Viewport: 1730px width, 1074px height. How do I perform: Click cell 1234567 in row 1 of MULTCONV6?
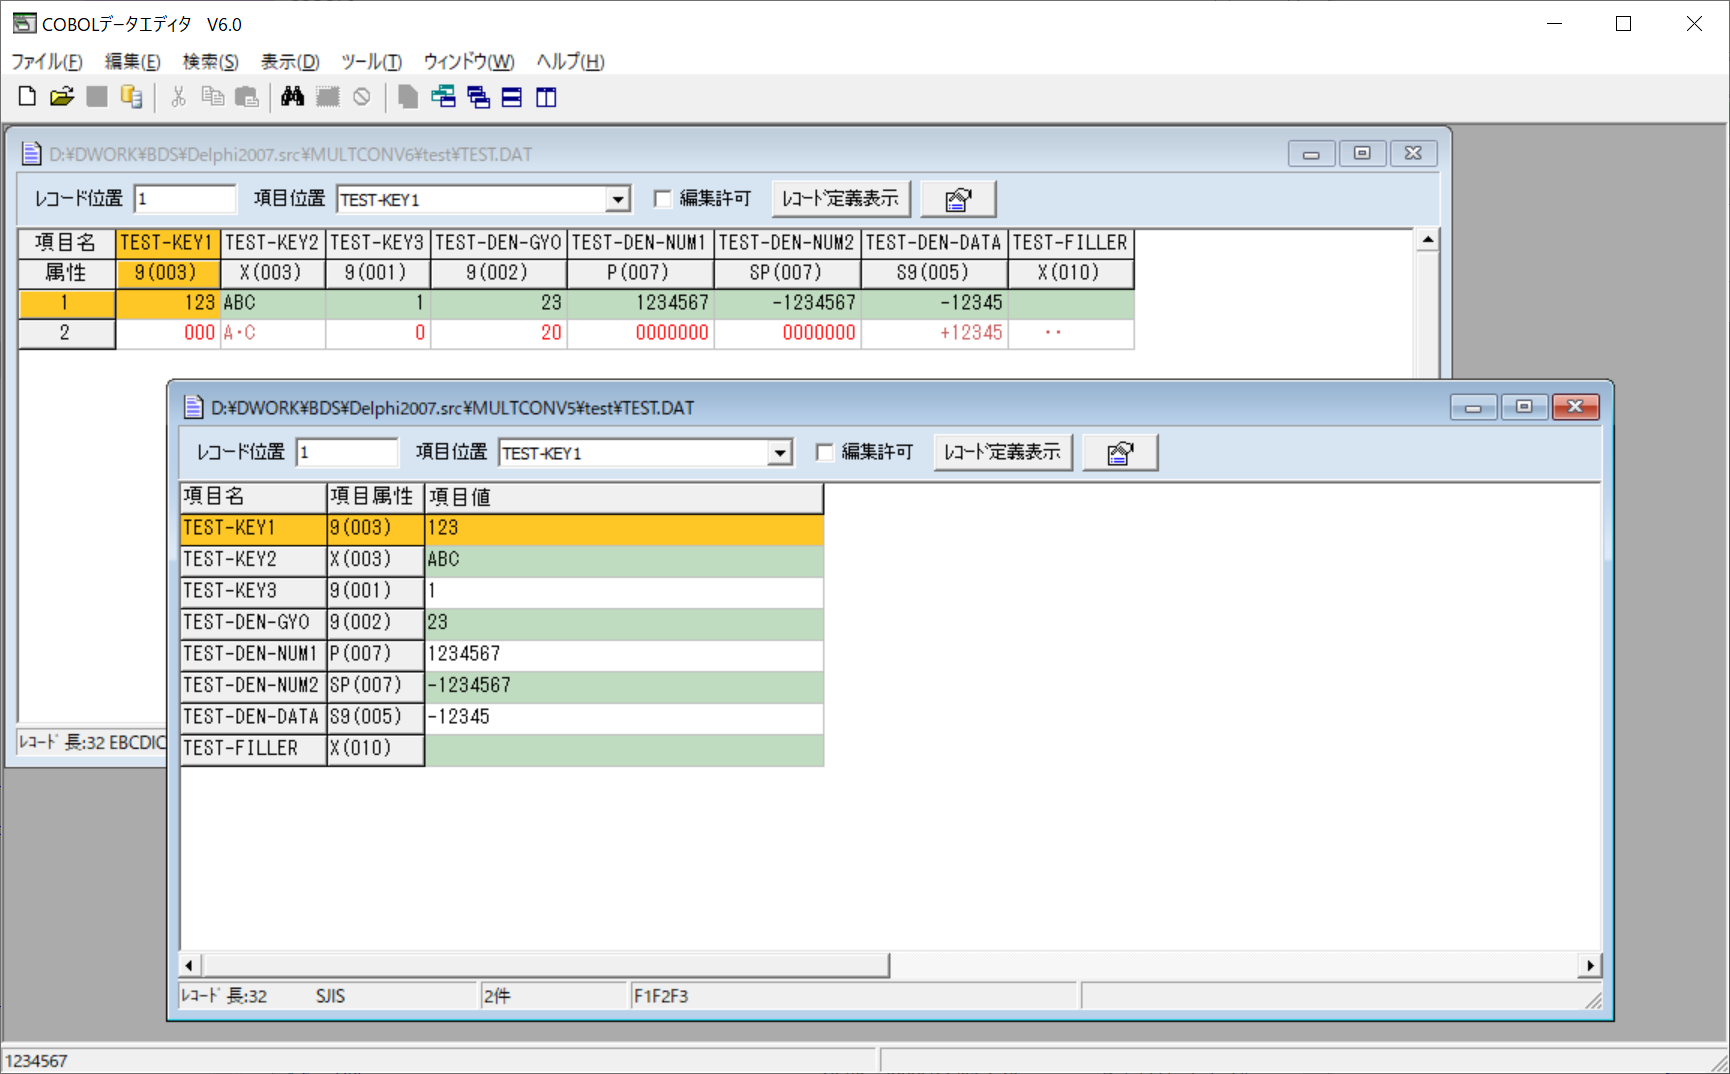point(640,303)
